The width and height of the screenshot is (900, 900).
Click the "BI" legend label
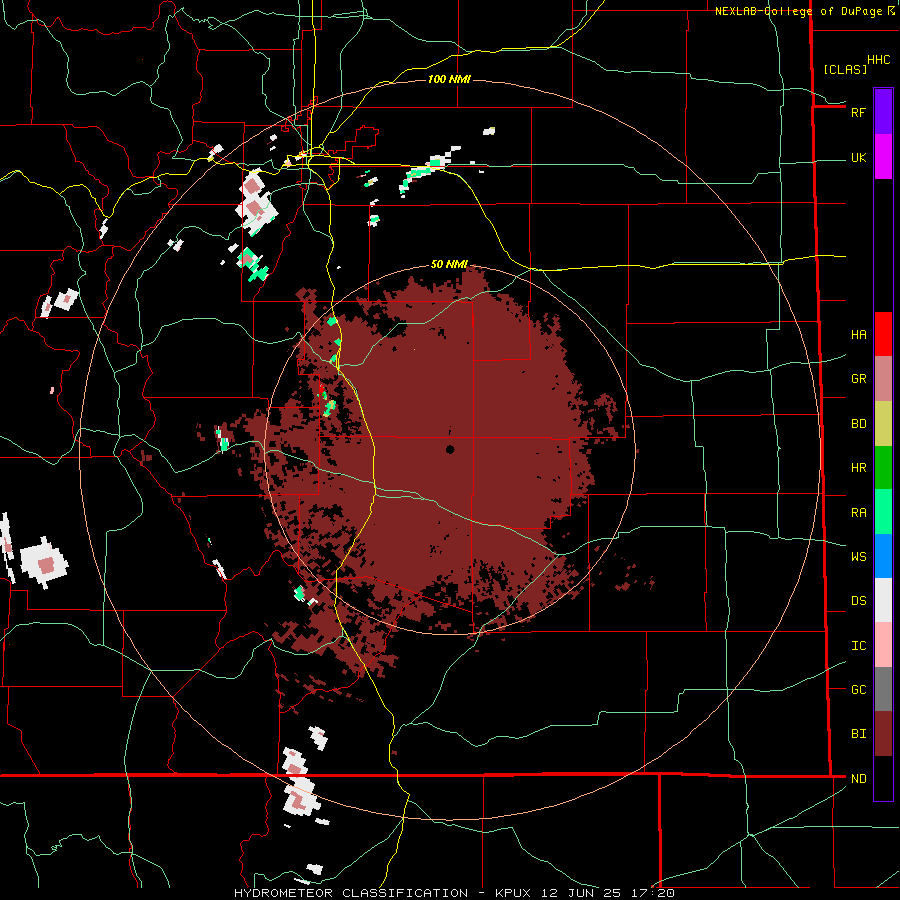point(858,734)
